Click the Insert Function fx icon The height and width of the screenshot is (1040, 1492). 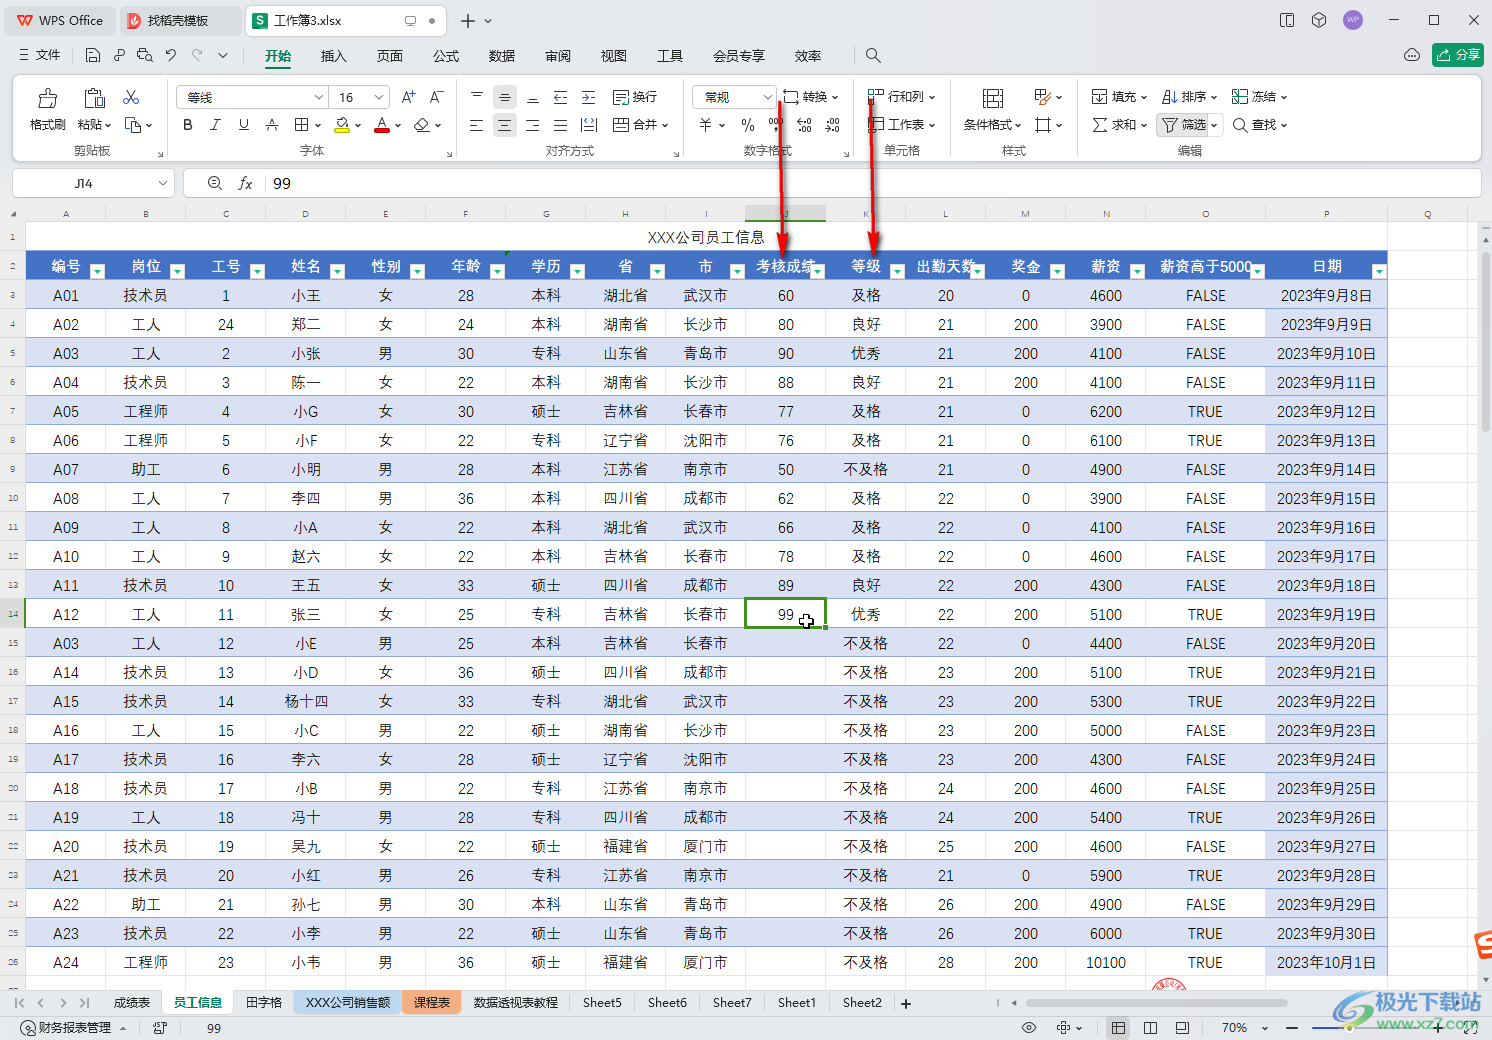tap(245, 183)
